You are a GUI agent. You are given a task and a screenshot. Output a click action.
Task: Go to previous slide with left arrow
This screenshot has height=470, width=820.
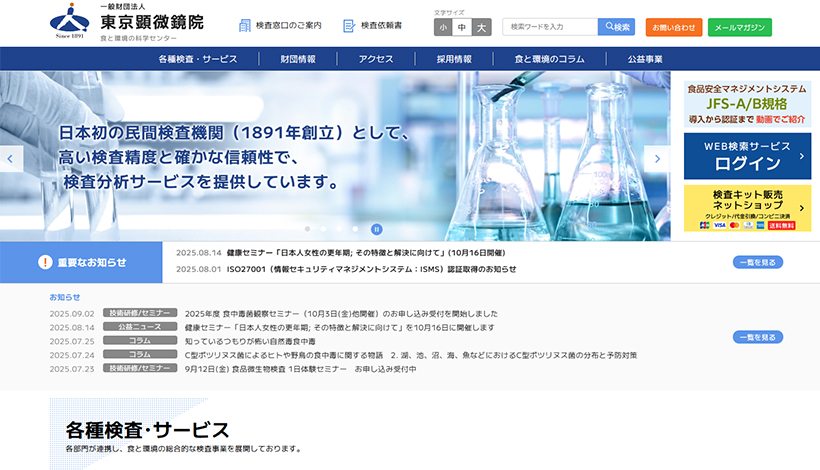[x=12, y=157]
